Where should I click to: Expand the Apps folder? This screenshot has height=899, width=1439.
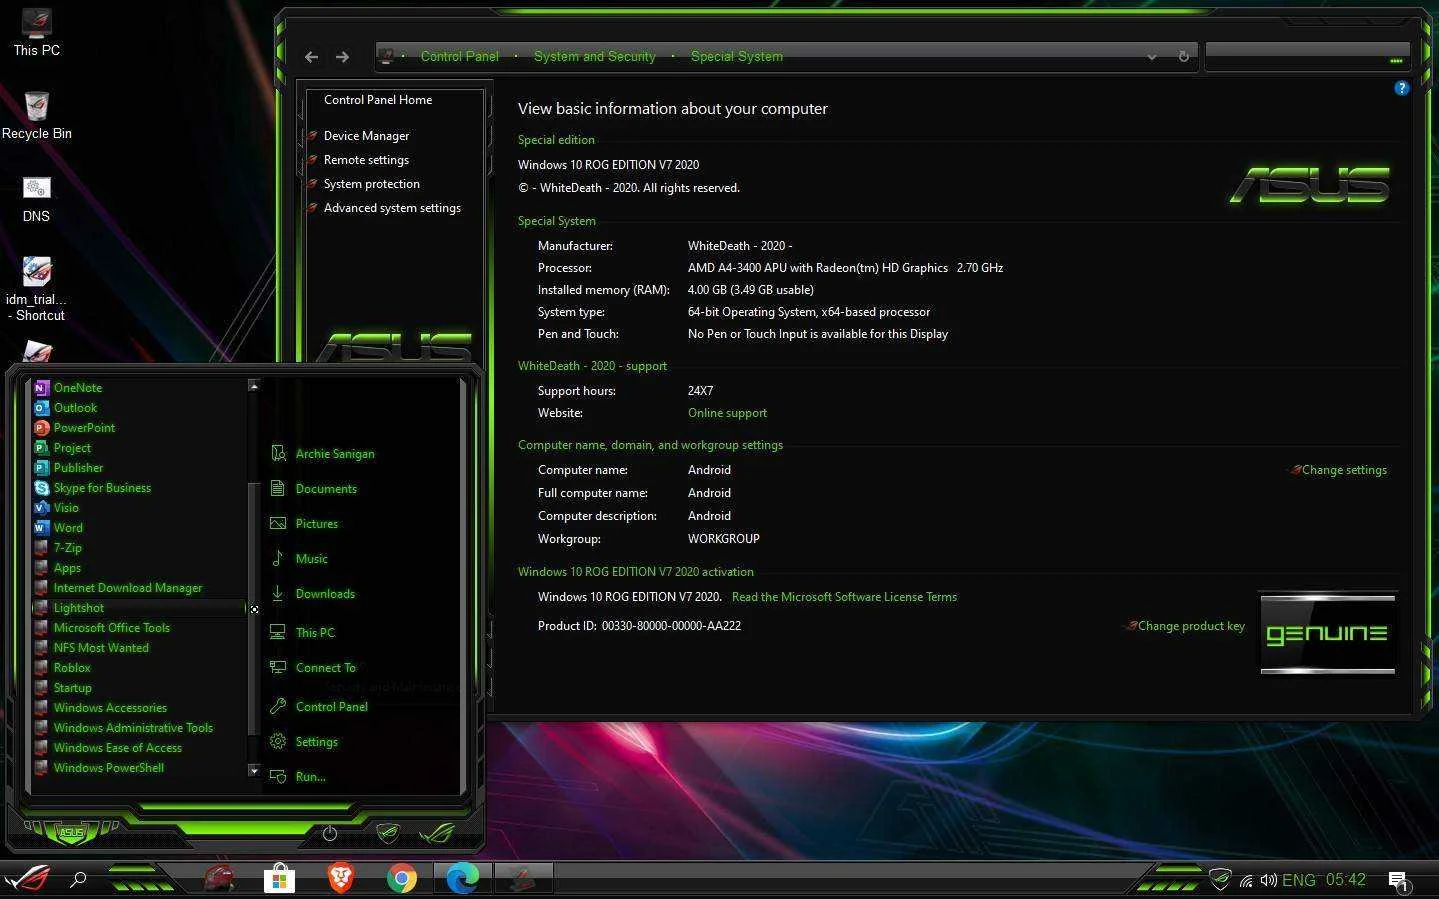pyautogui.click(x=57, y=568)
